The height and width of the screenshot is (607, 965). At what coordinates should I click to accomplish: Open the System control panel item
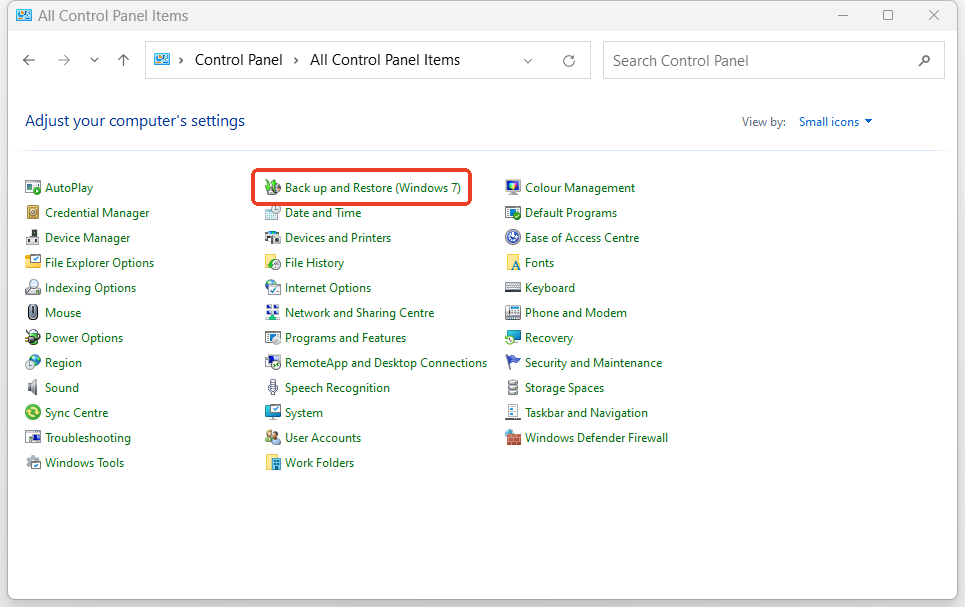302,412
